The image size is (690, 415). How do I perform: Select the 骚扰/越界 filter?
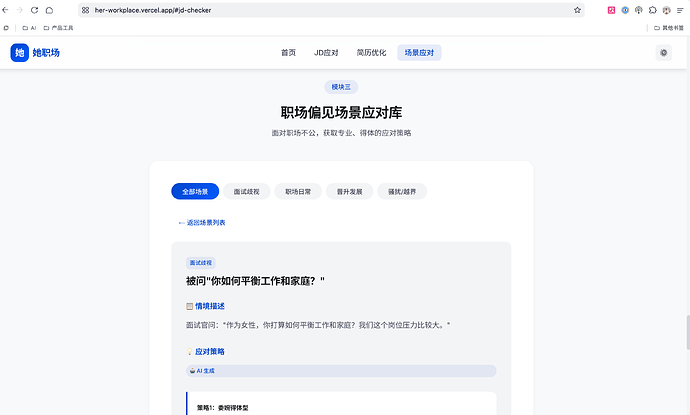(402, 191)
